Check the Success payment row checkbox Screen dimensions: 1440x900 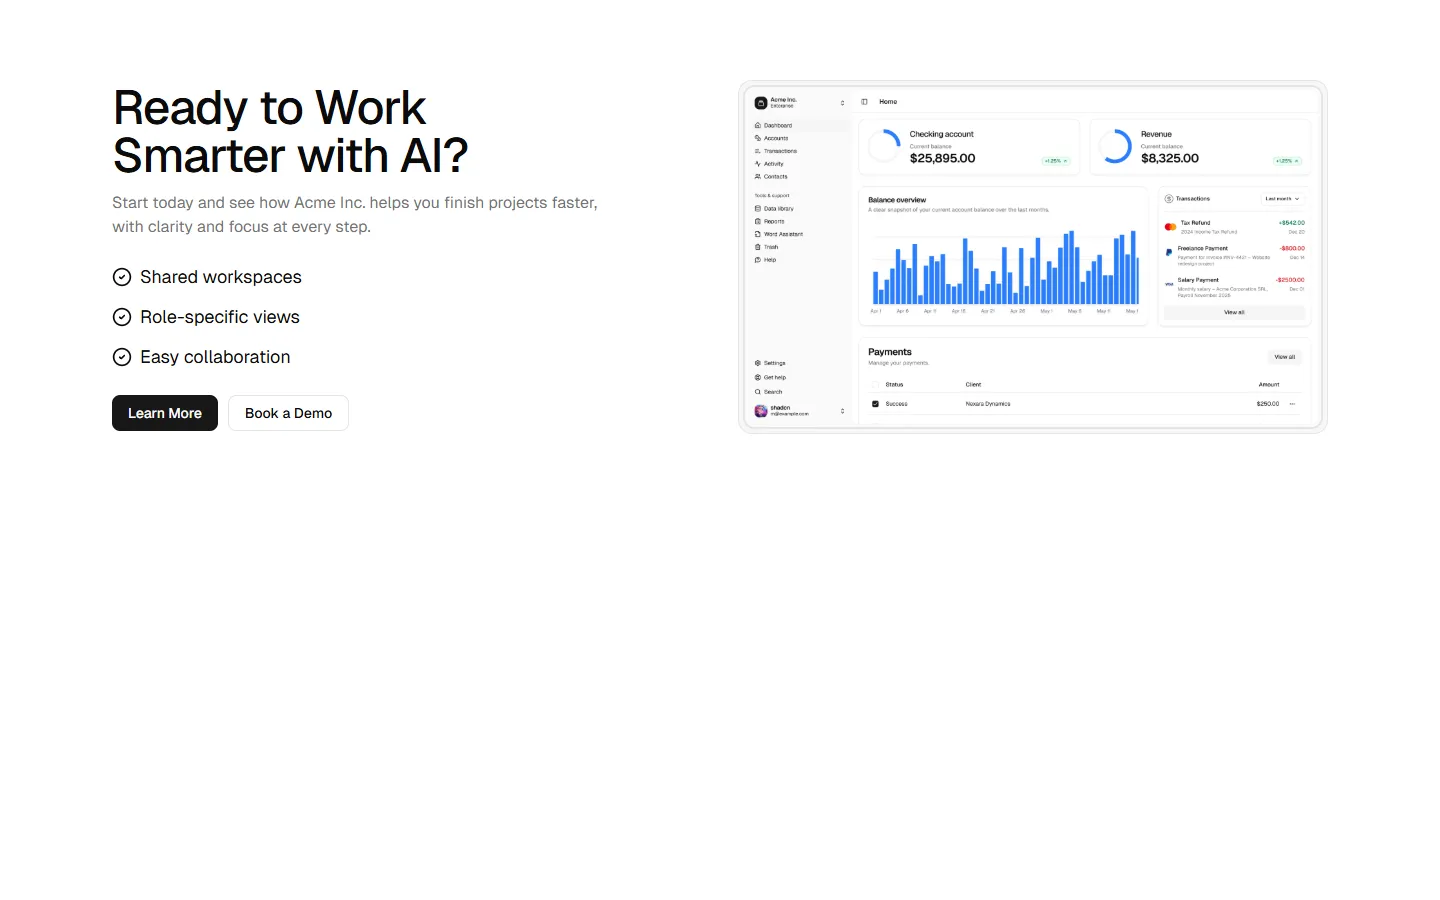[x=876, y=404]
